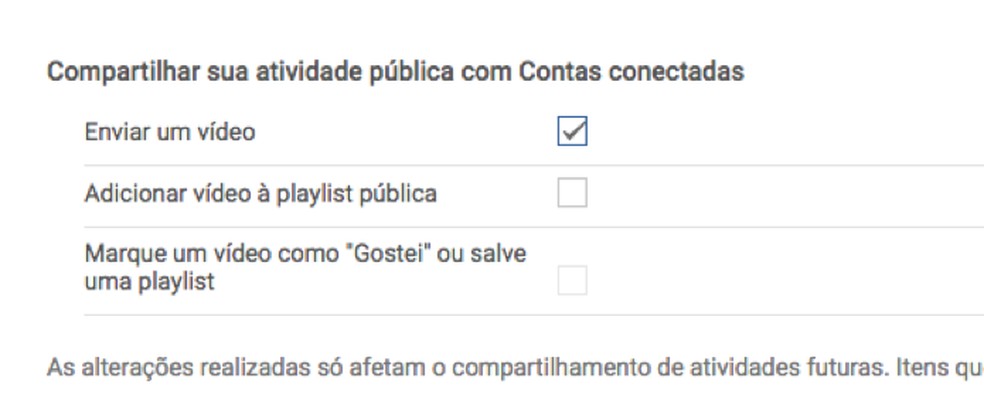The height and width of the screenshot is (415, 984).
Task: Tick the "Marque um vídeo como Gostei" checkbox
Action: (572, 281)
